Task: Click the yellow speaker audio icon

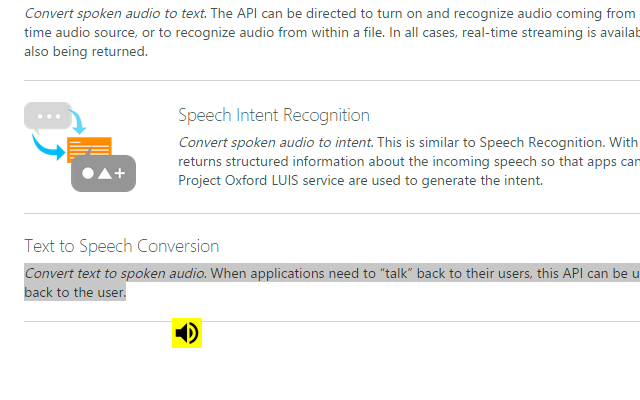Action: point(187,333)
